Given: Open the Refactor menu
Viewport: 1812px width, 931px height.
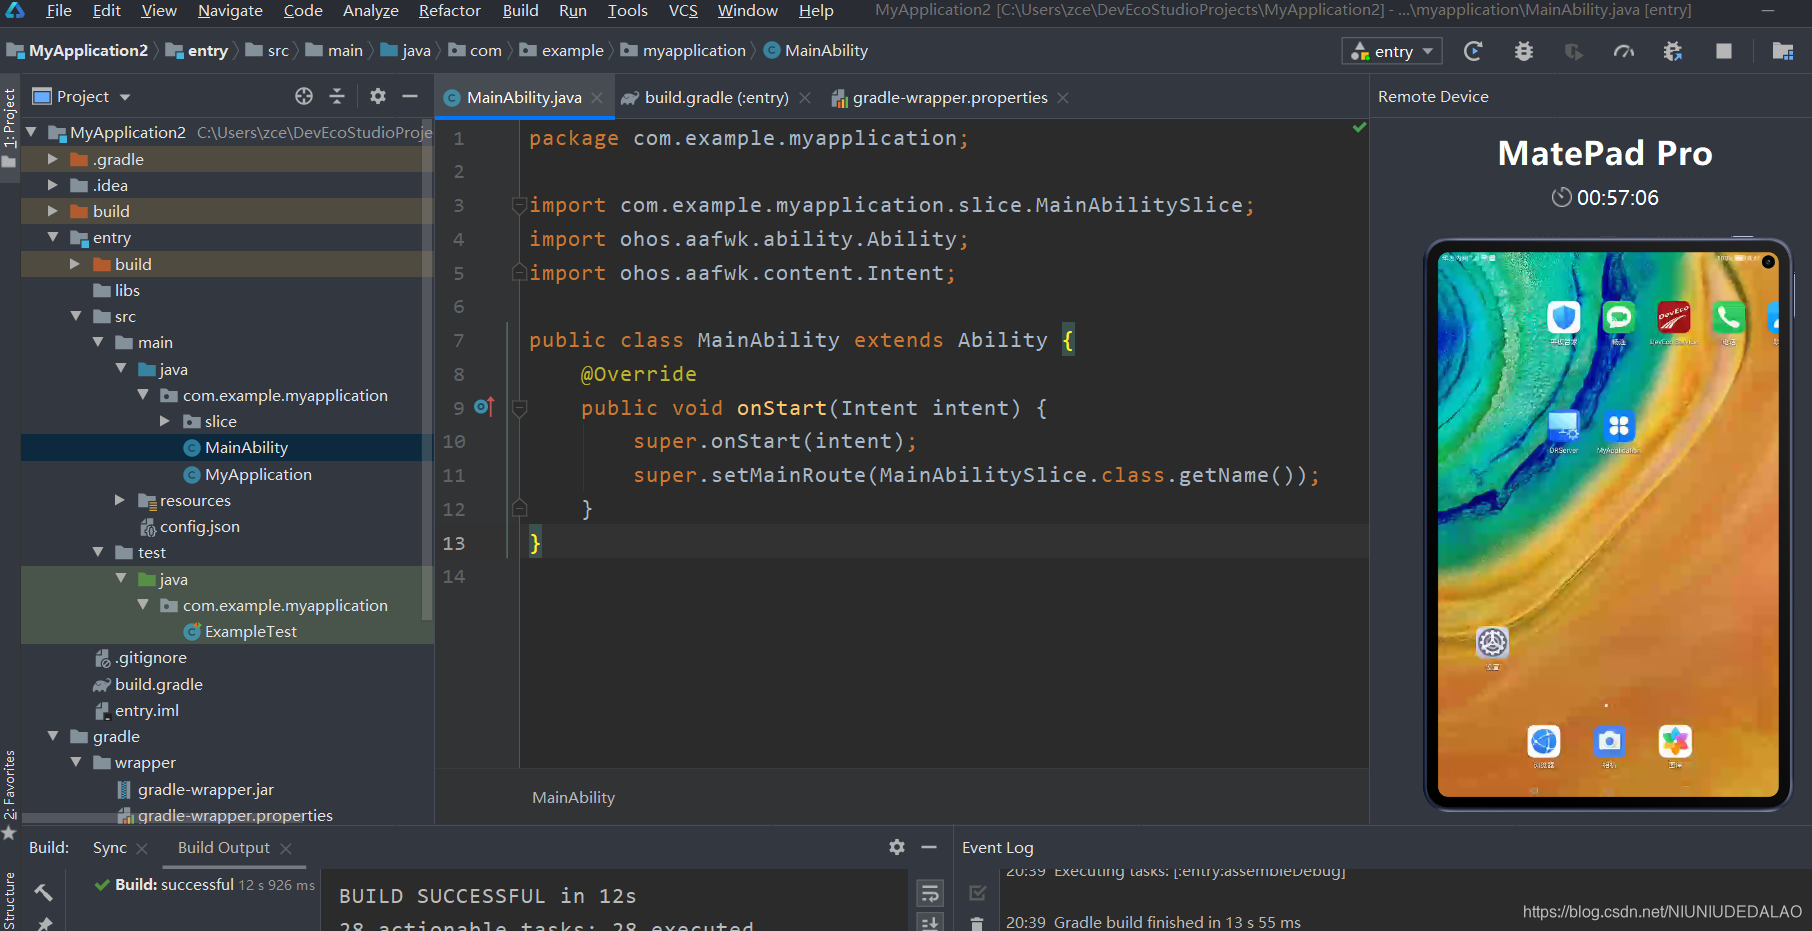Looking at the screenshot, I should point(449,11).
